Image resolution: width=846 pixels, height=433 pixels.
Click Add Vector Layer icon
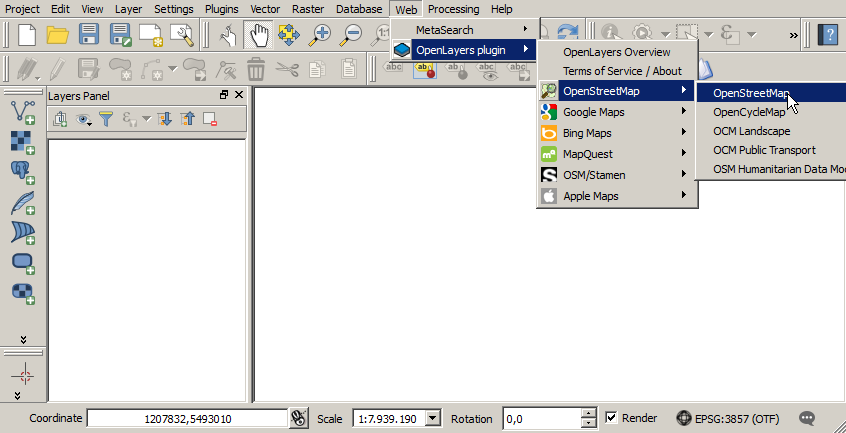[x=23, y=112]
